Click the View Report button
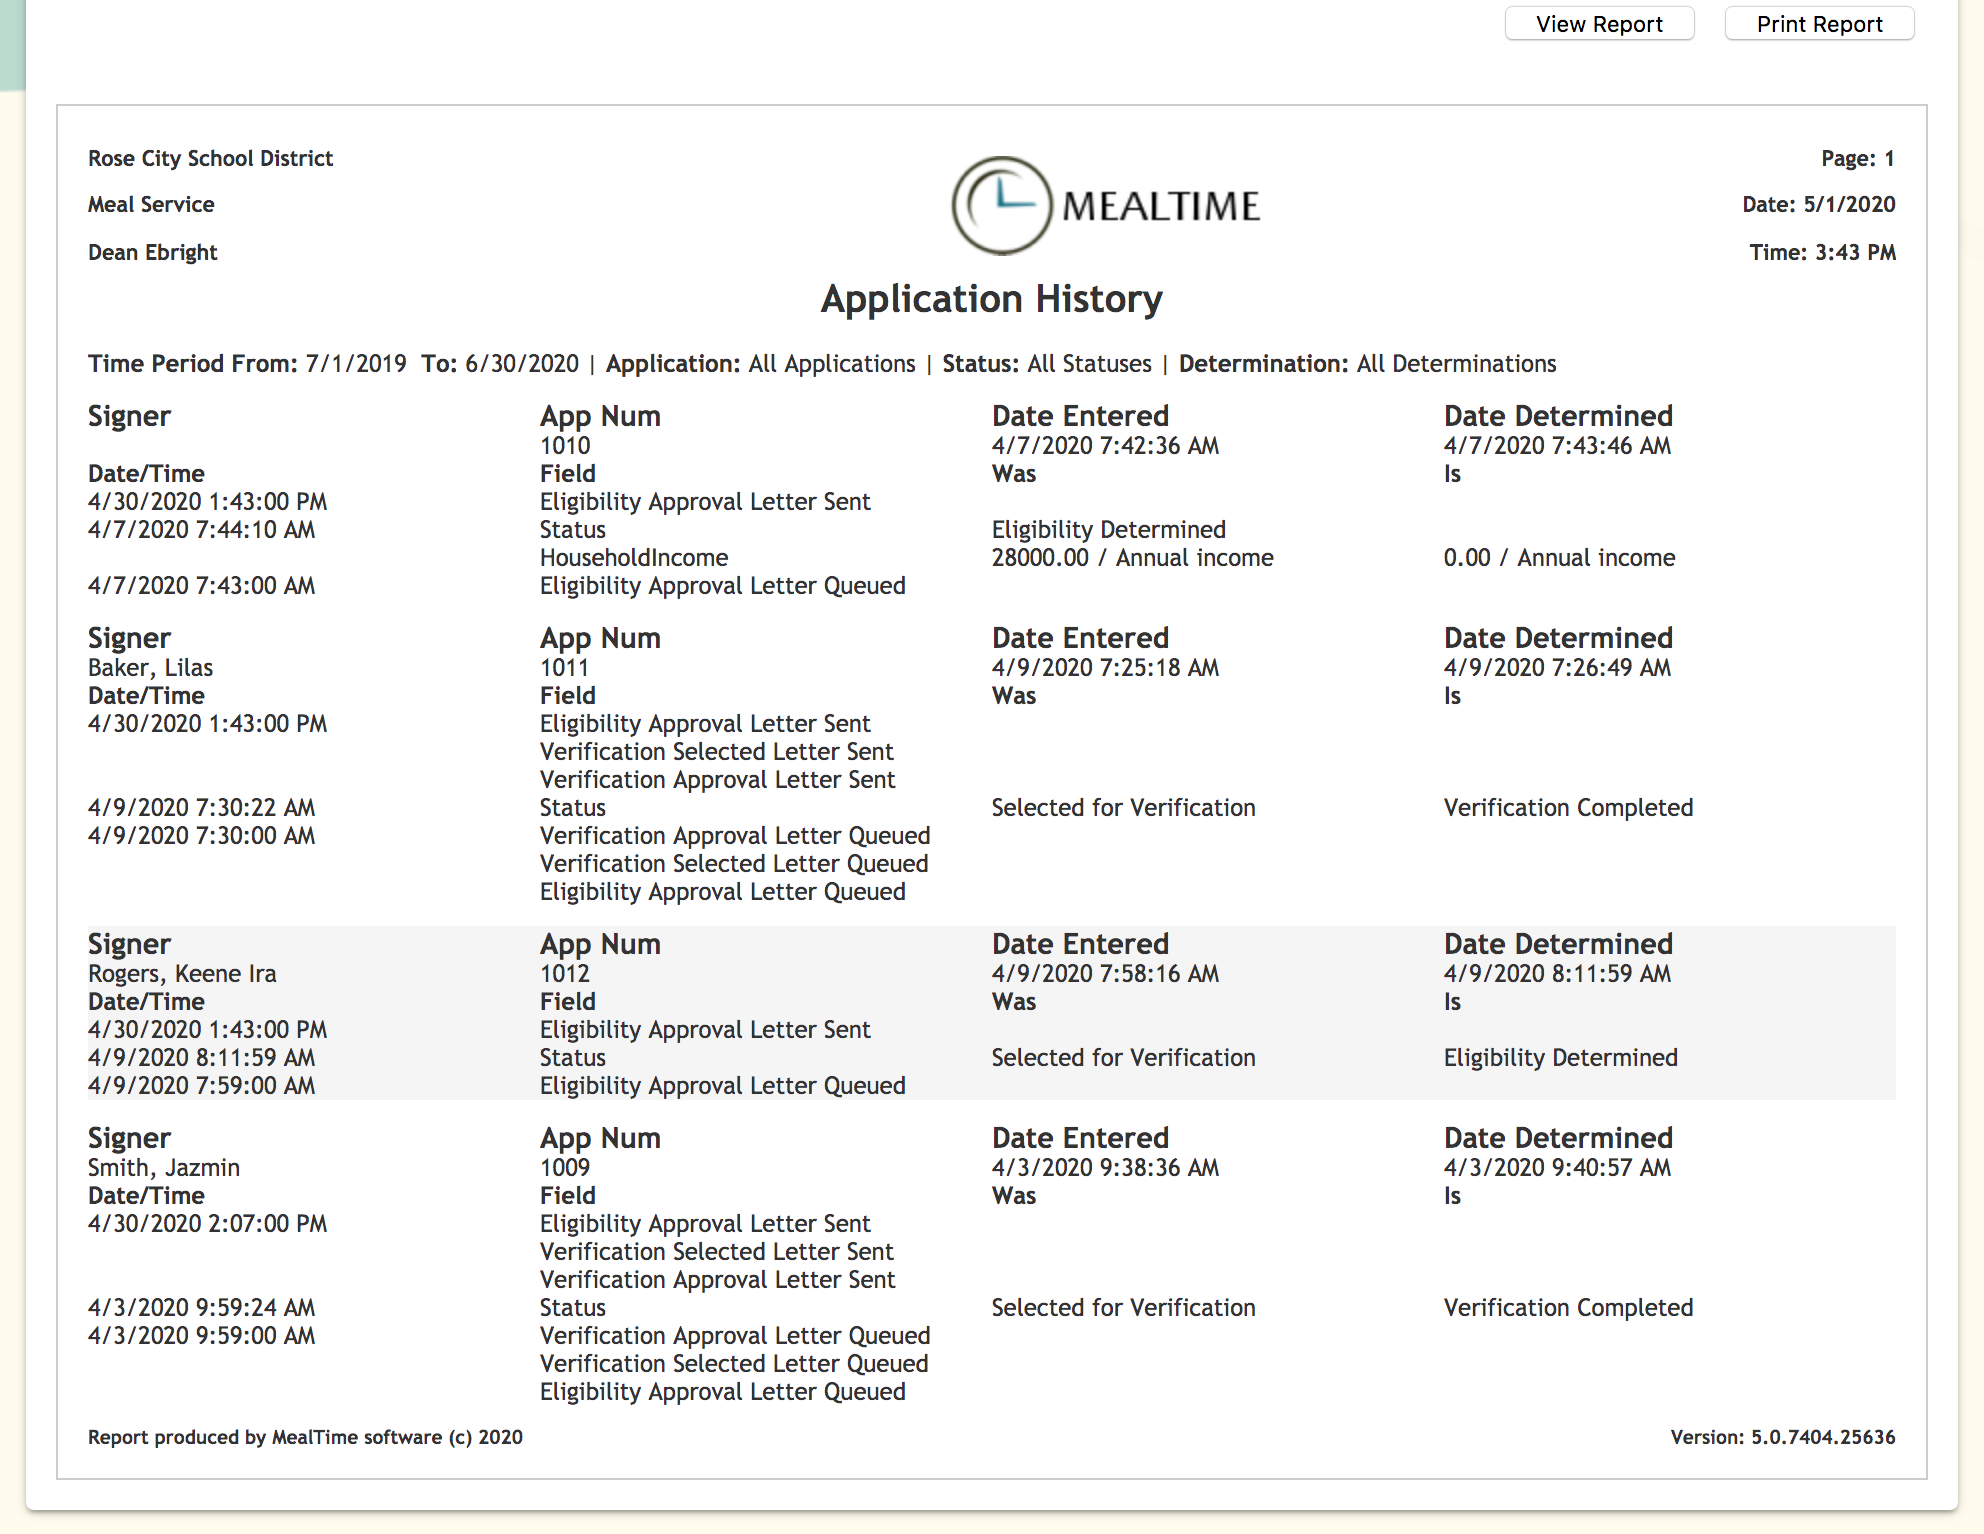 click(x=1598, y=24)
